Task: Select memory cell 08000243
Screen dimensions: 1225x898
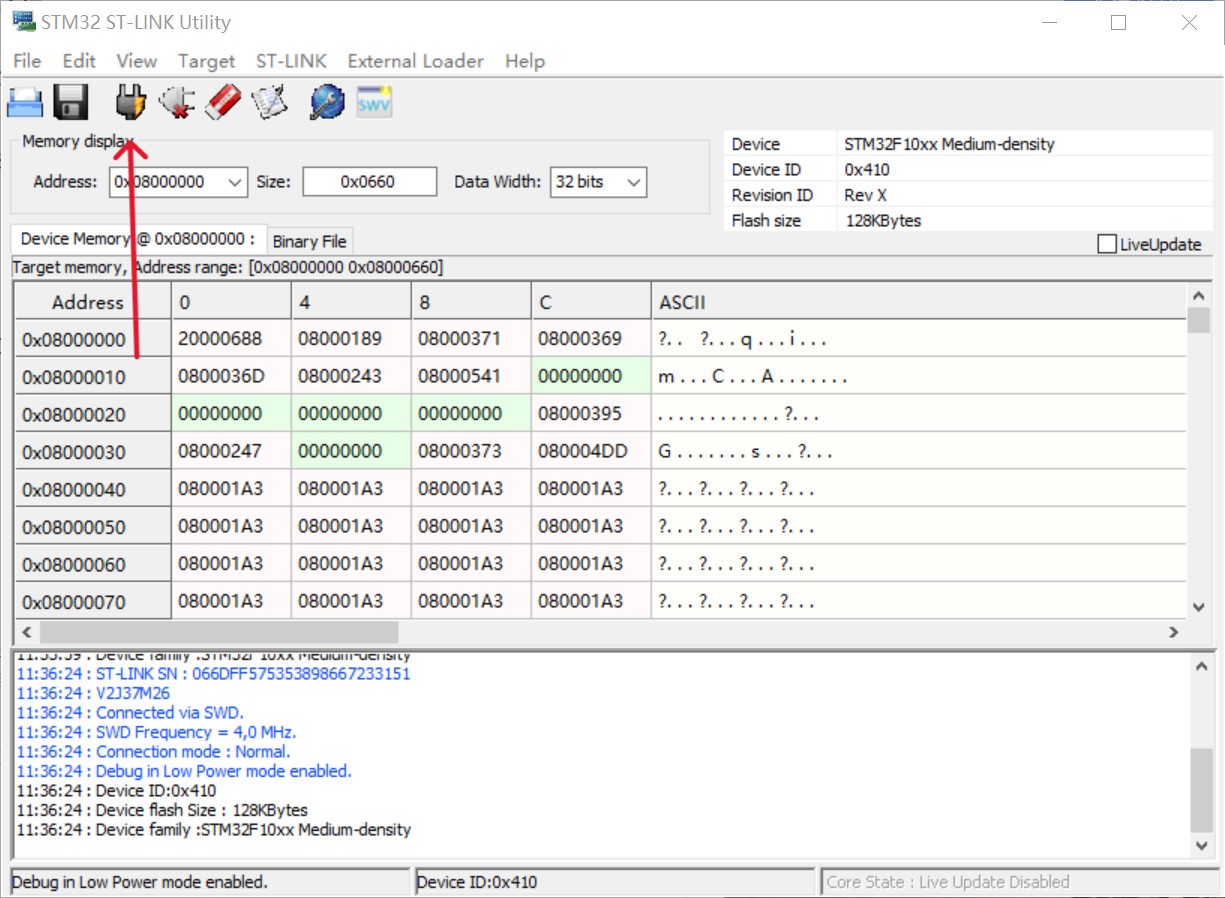Action: coord(351,376)
